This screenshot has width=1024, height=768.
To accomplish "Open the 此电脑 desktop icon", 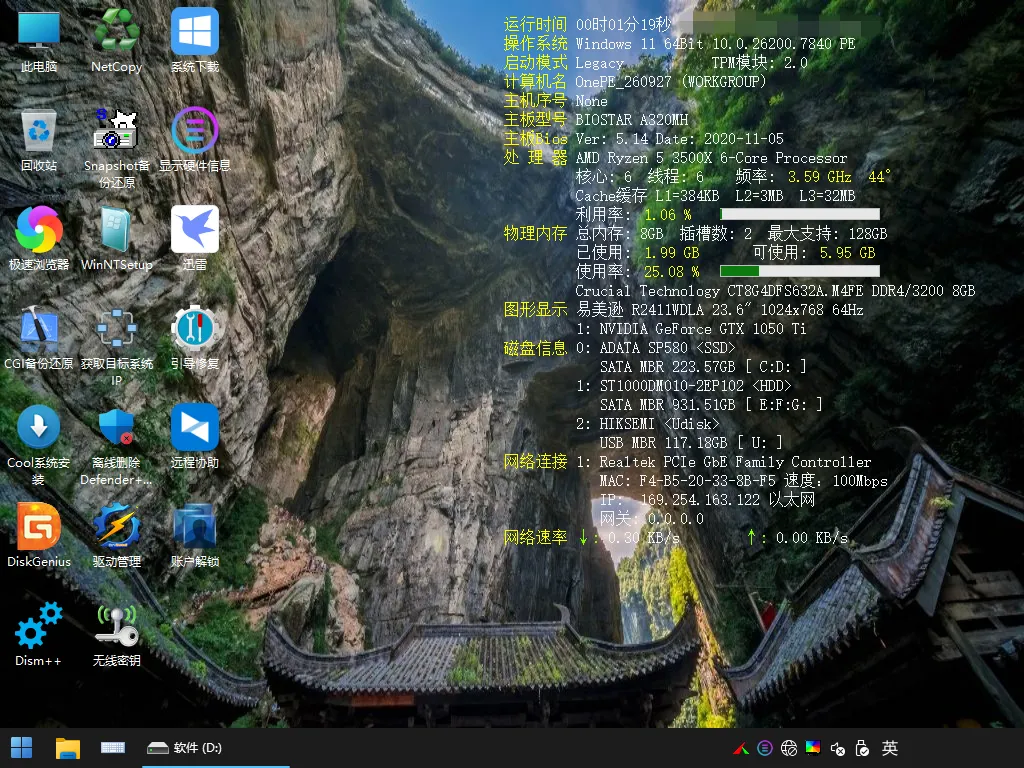I will [39, 40].
